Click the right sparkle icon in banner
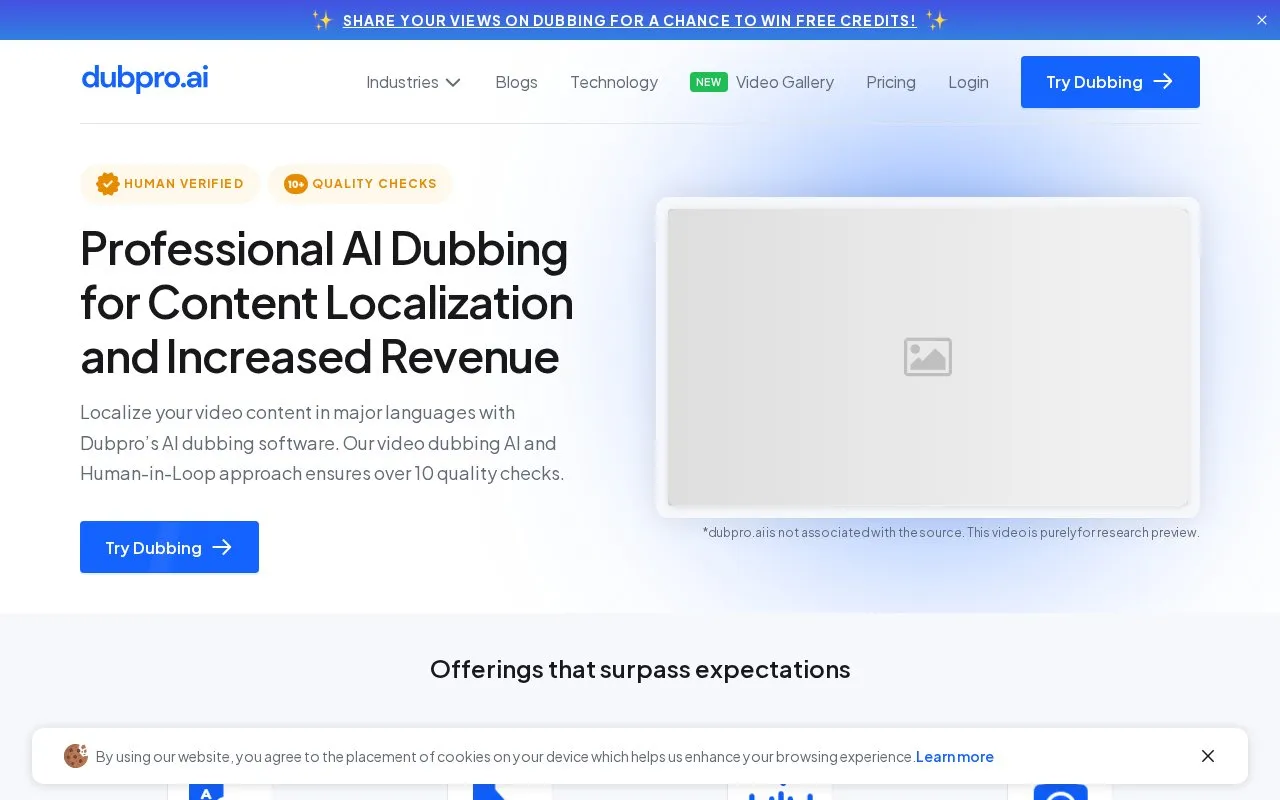 pos(936,20)
